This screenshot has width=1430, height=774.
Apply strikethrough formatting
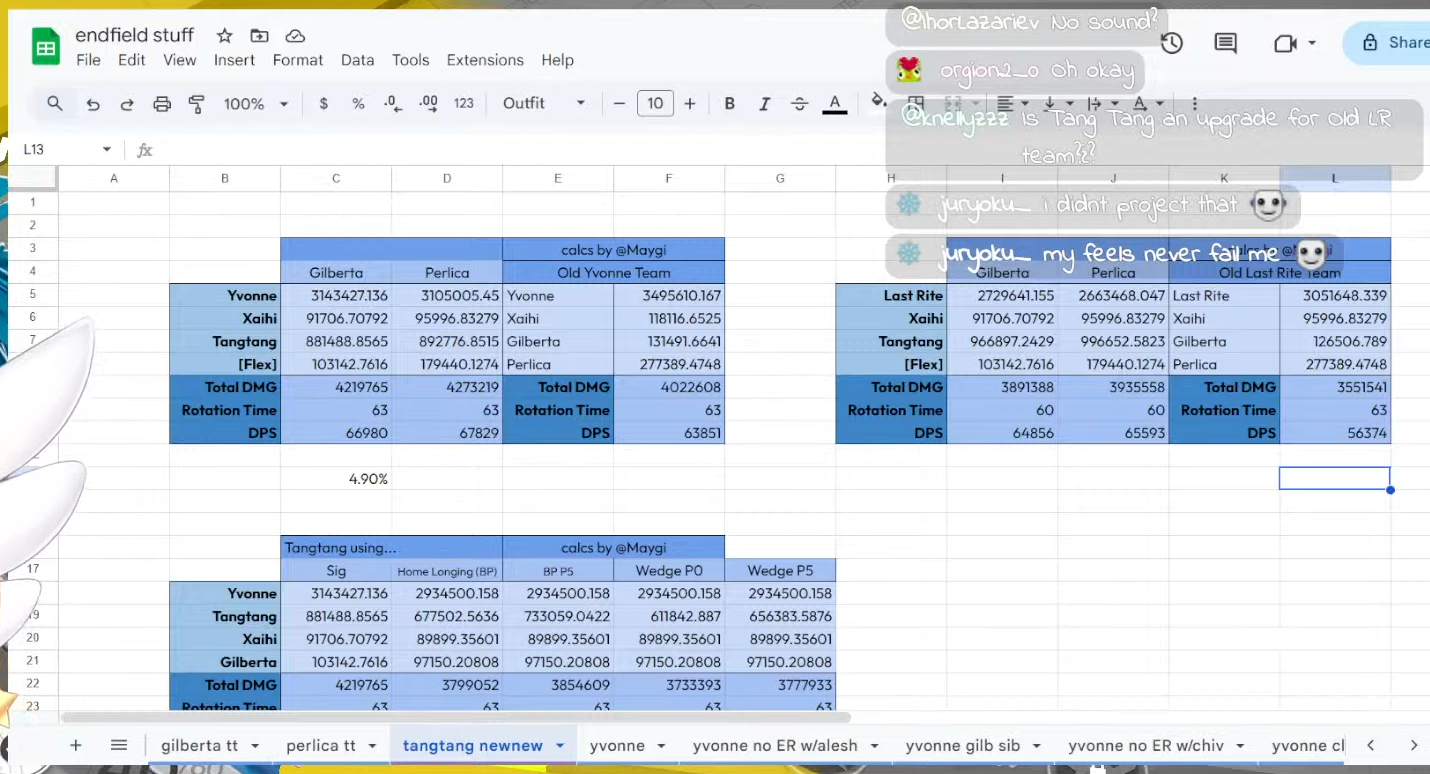799,104
